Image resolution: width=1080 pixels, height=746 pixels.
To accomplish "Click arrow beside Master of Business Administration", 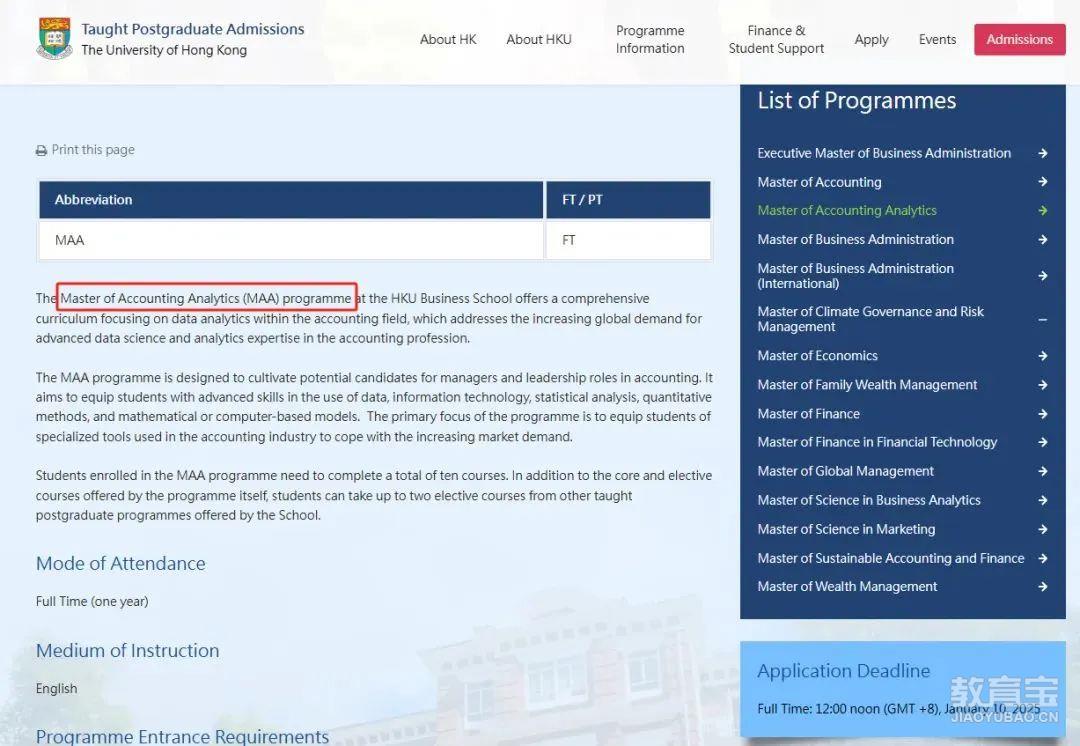I will coord(1043,240).
